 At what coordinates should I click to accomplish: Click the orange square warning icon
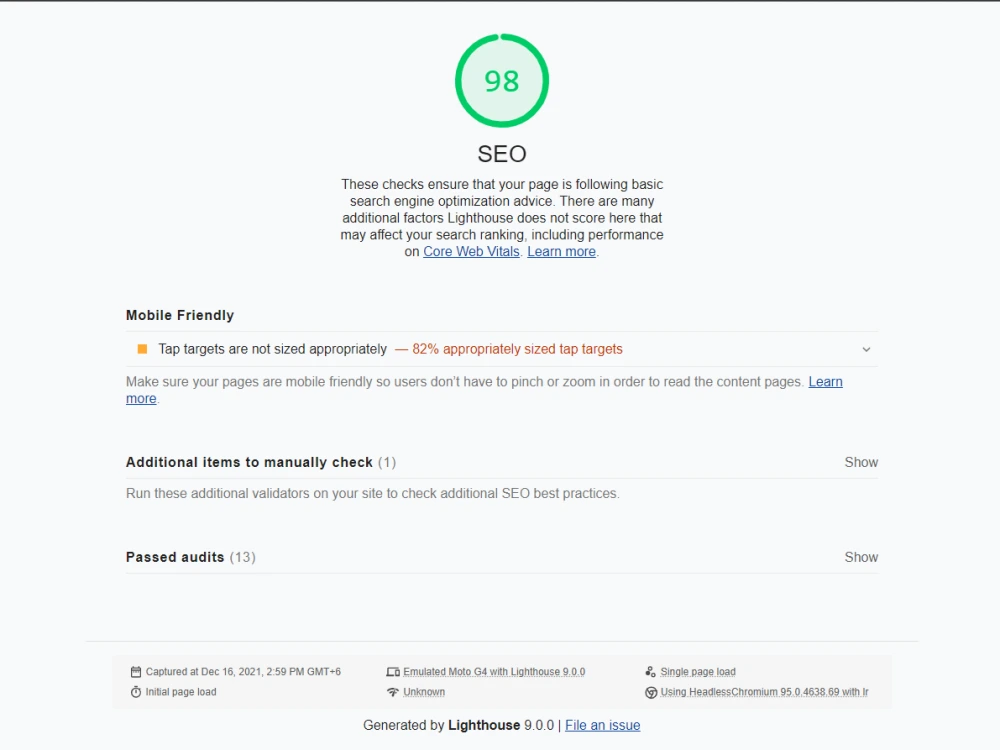(142, 349)
